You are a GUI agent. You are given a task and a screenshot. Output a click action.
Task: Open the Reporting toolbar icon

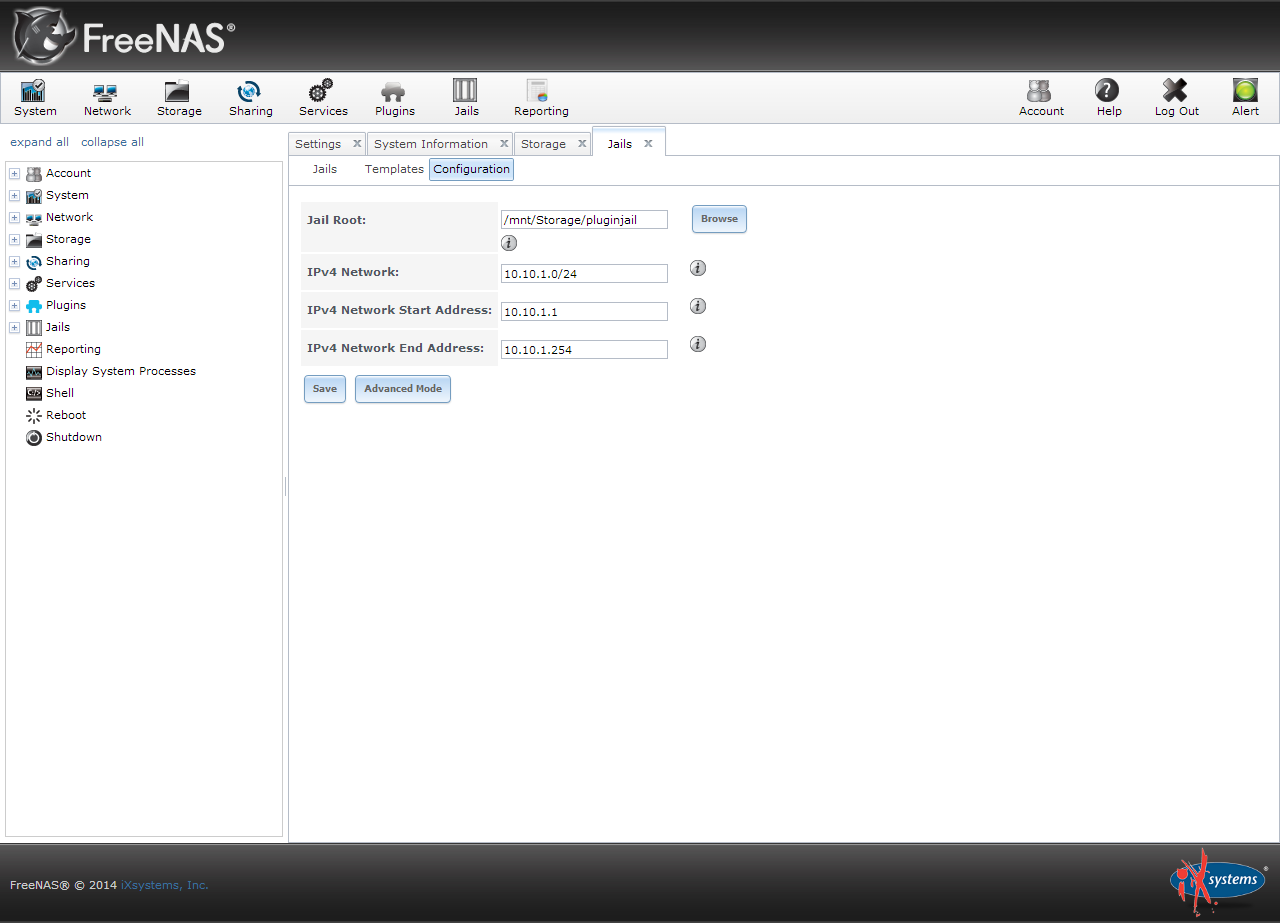pos(540,92)
